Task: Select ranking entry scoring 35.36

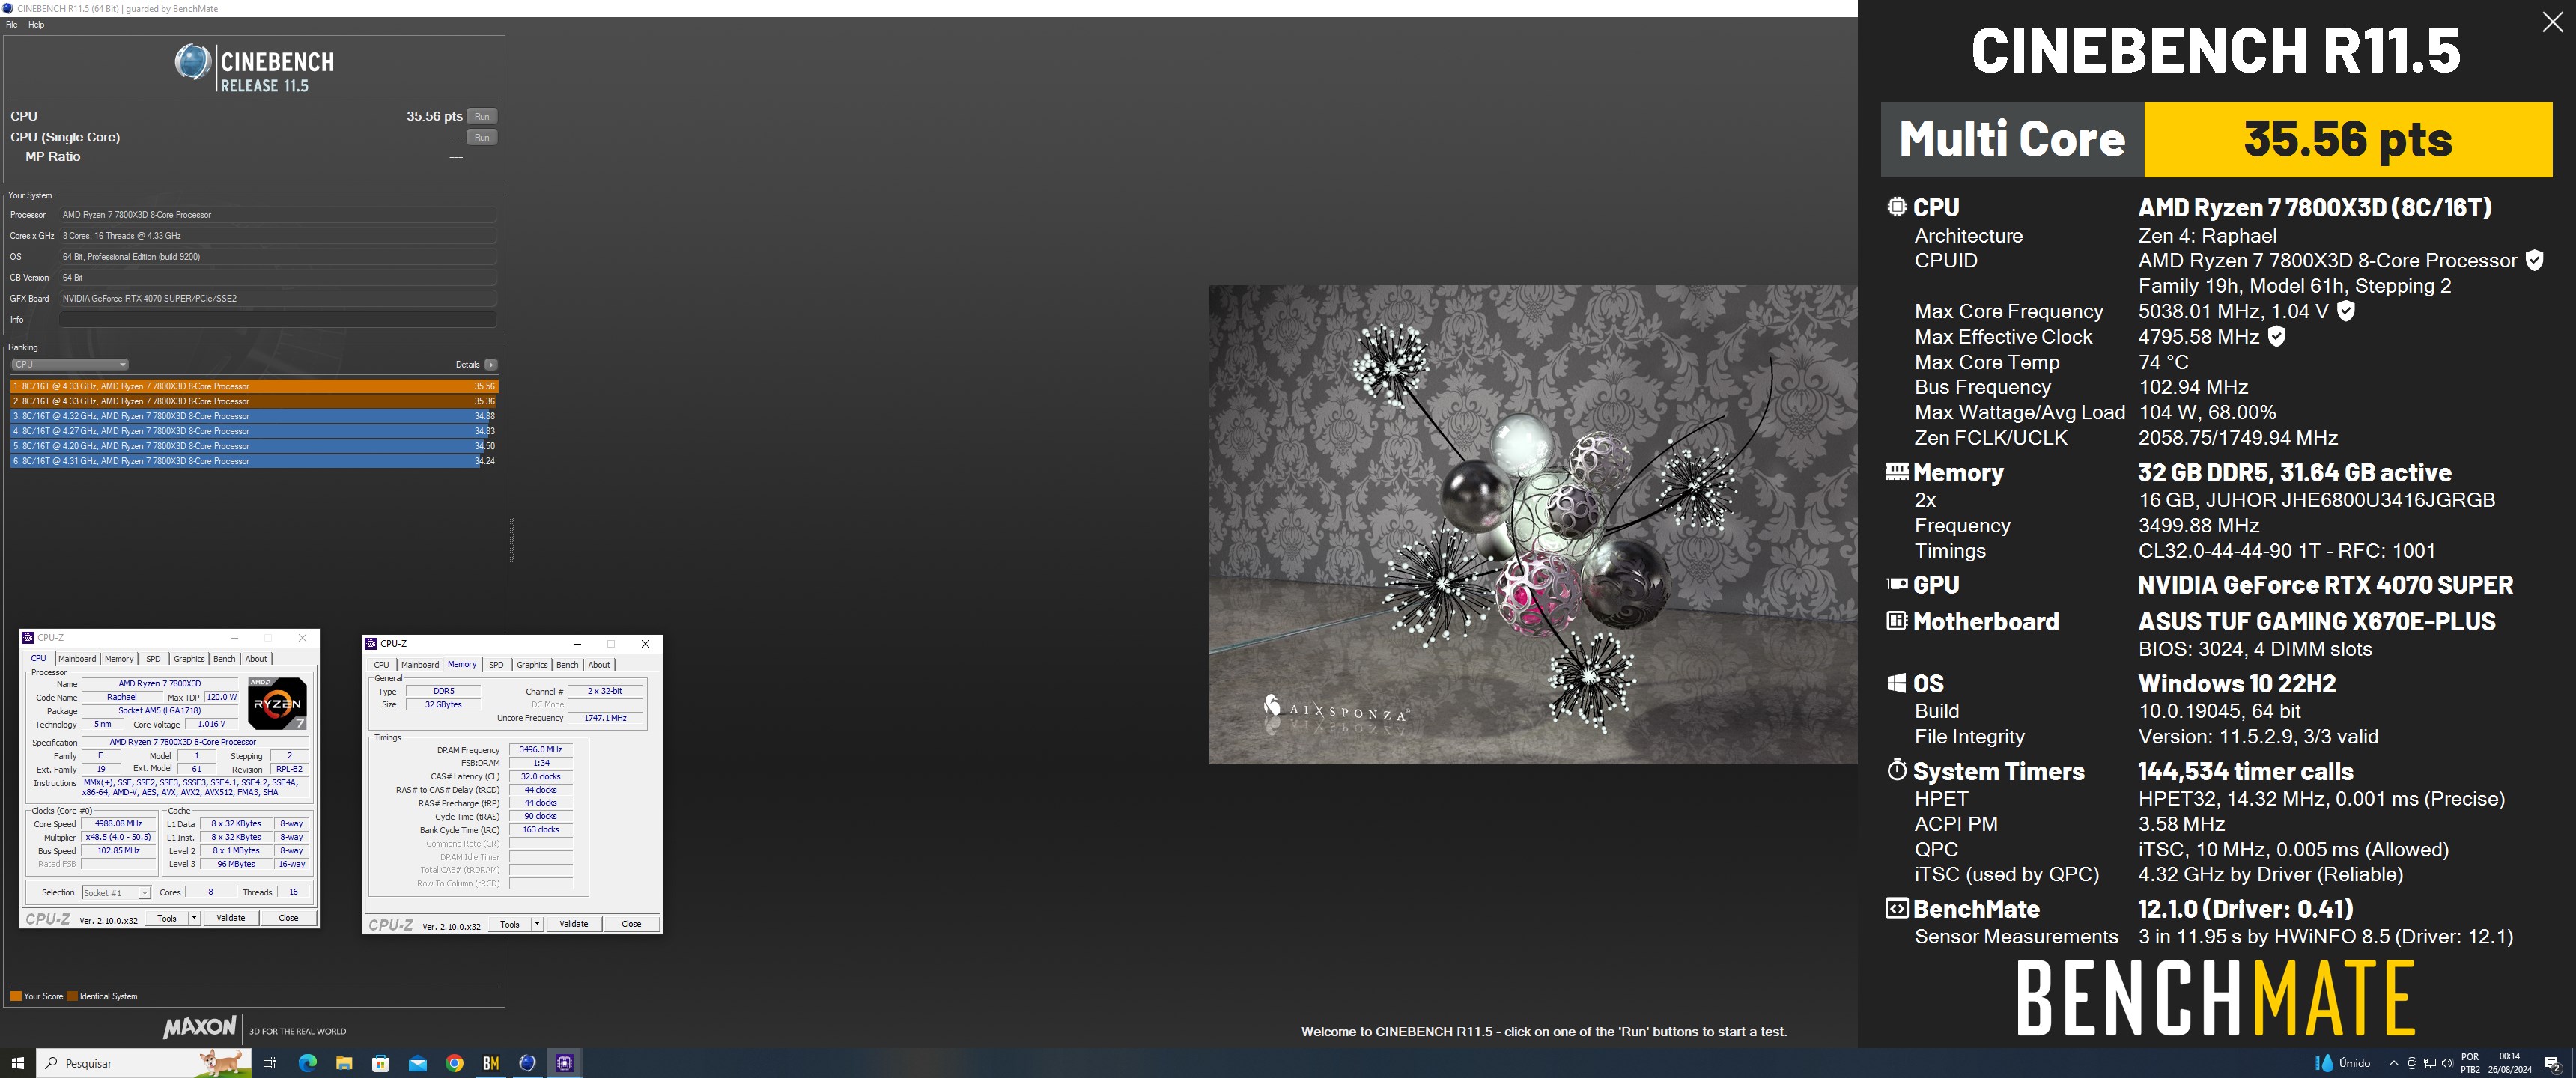Action: [x=254, y=401]
